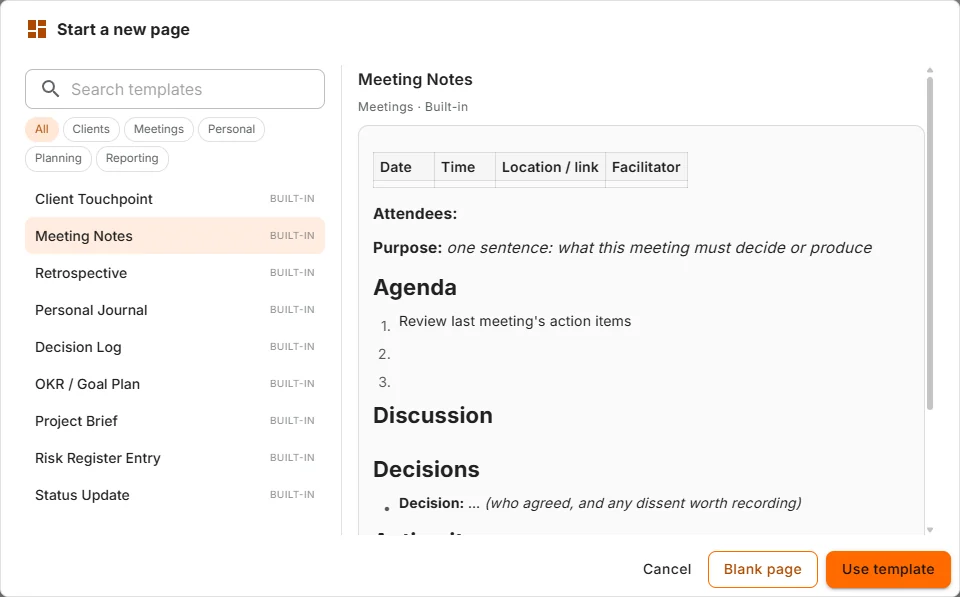Viewport: 960px width, 597px height.
Task: Show only Reporting templates
Action: (x=132, y=159)
